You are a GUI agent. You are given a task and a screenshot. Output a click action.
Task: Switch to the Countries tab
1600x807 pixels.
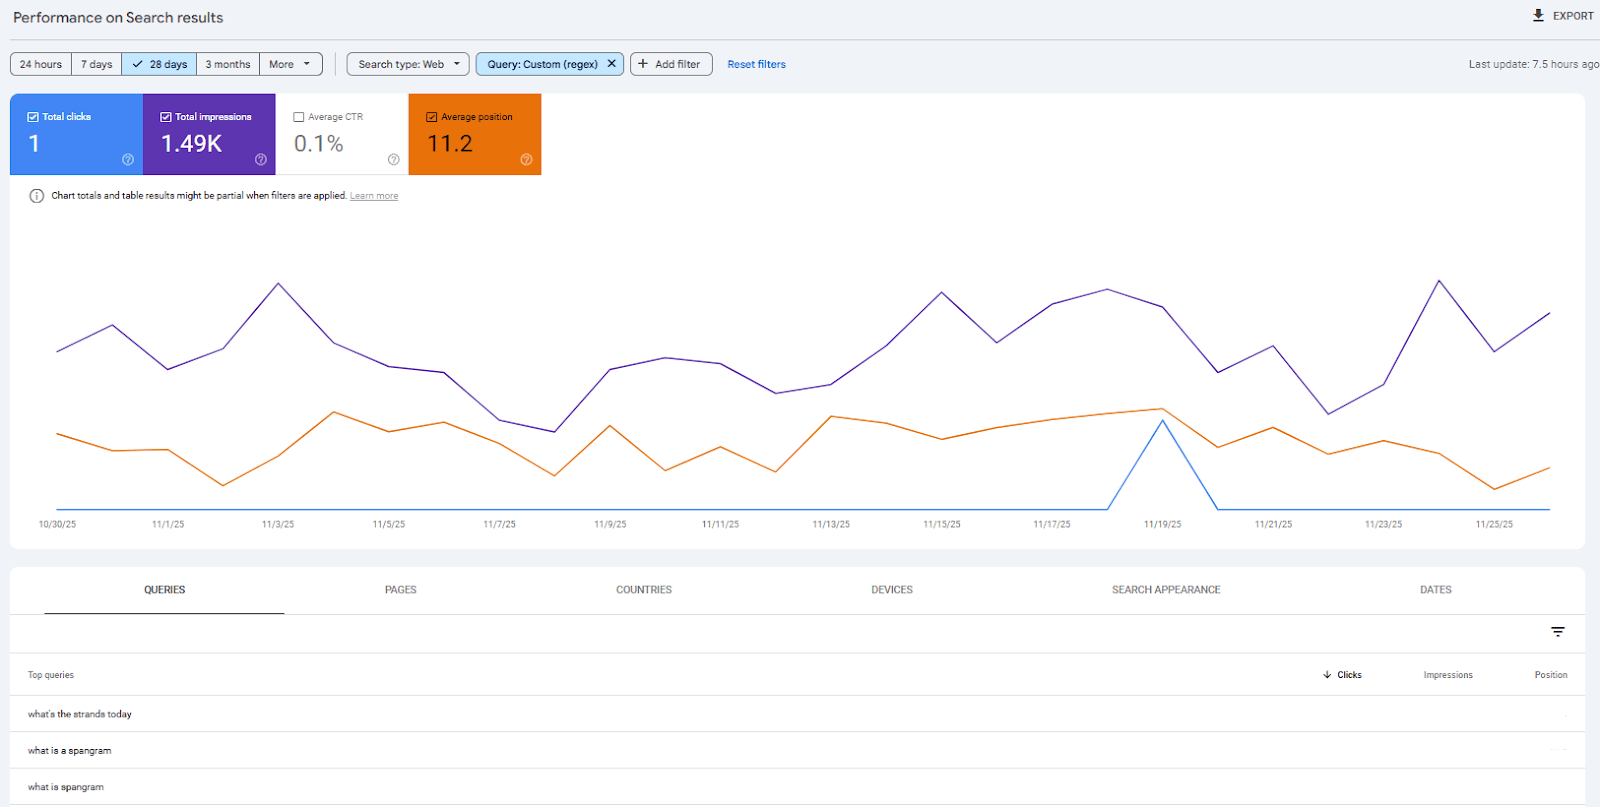tap(643, 590)
